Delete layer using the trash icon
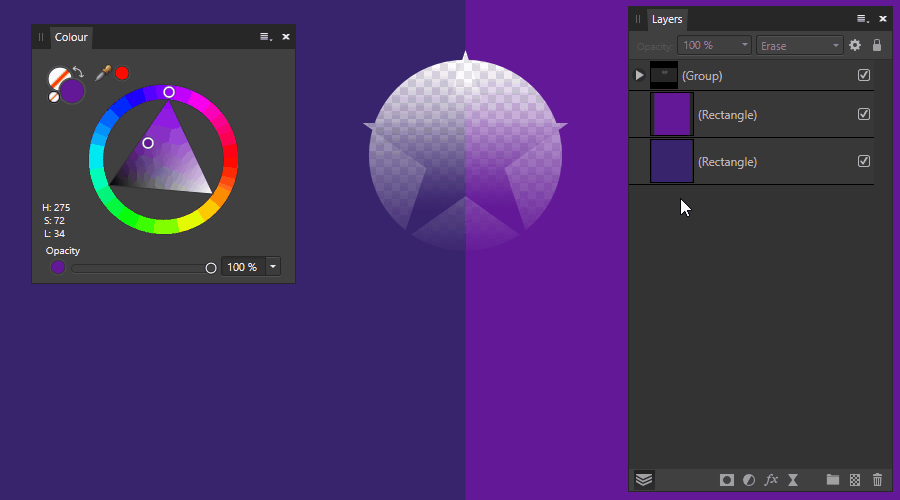The image size is (900, 500). click(878, 480)
